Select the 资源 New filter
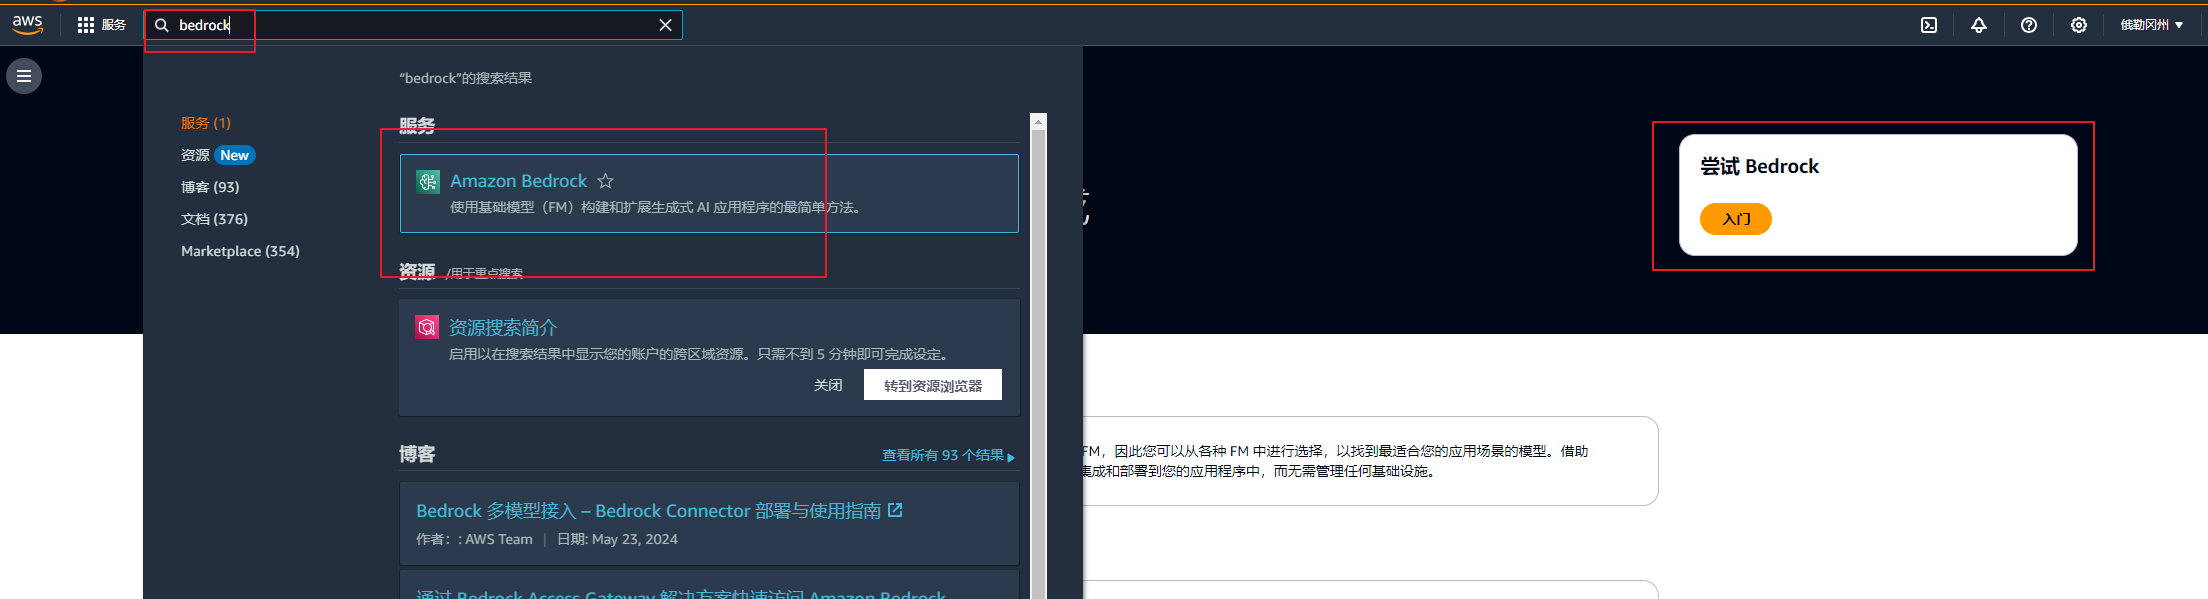 coord(218,155)
